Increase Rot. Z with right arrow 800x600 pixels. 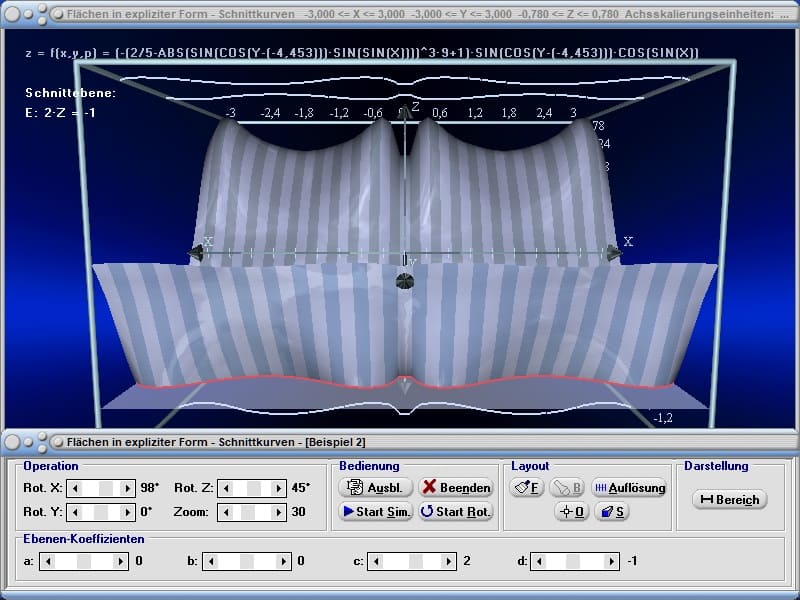(278, 488)
